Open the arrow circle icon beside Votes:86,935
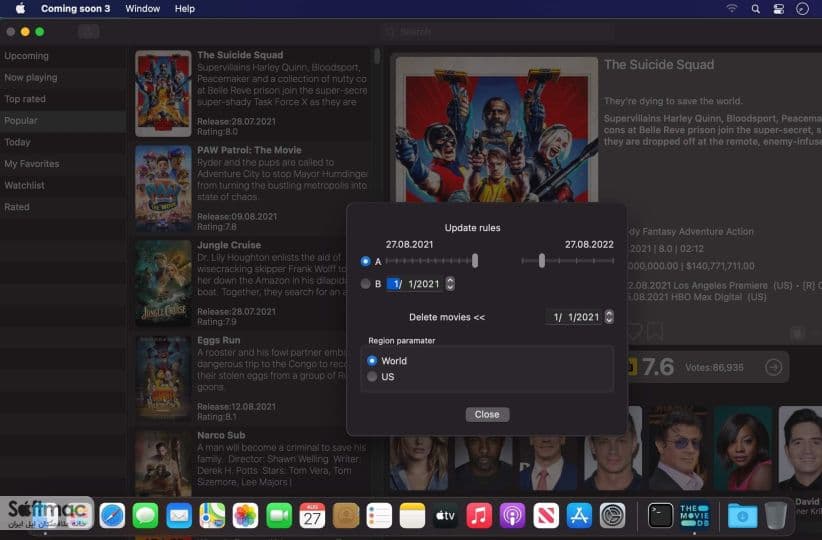Image resolution: width=822 pixels, height=540 pixels. click(x=774, y=368)
